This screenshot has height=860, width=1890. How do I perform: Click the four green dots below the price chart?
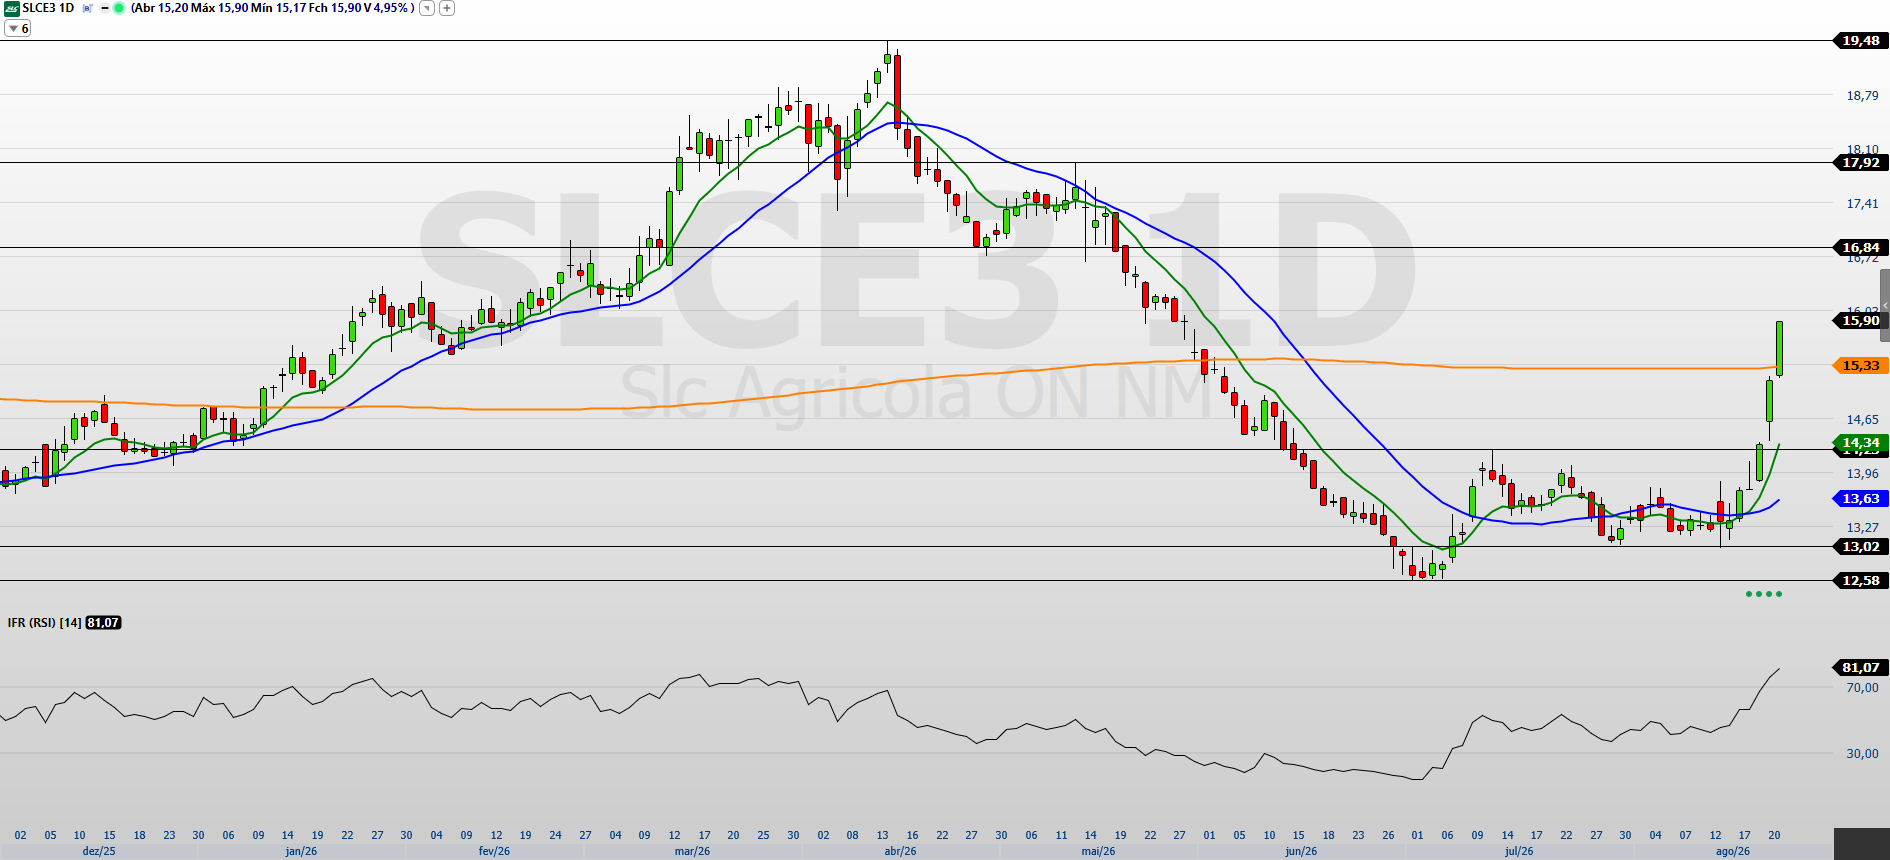(x=1764, y=594)
